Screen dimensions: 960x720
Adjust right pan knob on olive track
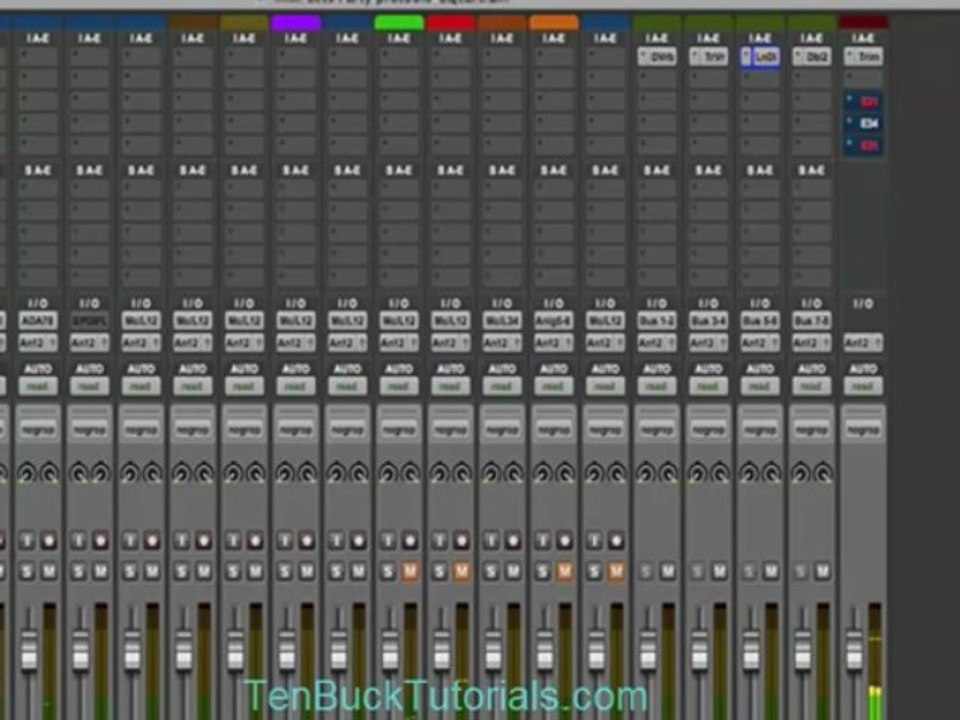pos(255,473)
